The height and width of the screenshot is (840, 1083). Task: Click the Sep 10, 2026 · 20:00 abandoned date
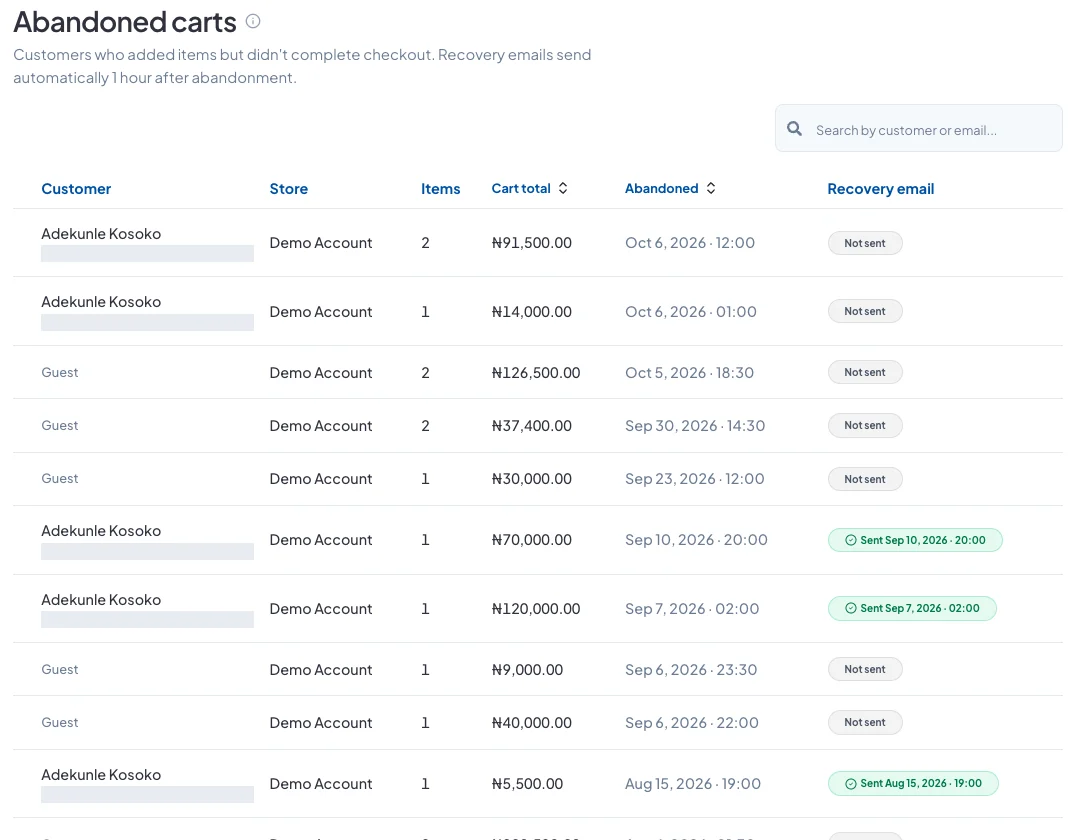[x=696, y=540]
